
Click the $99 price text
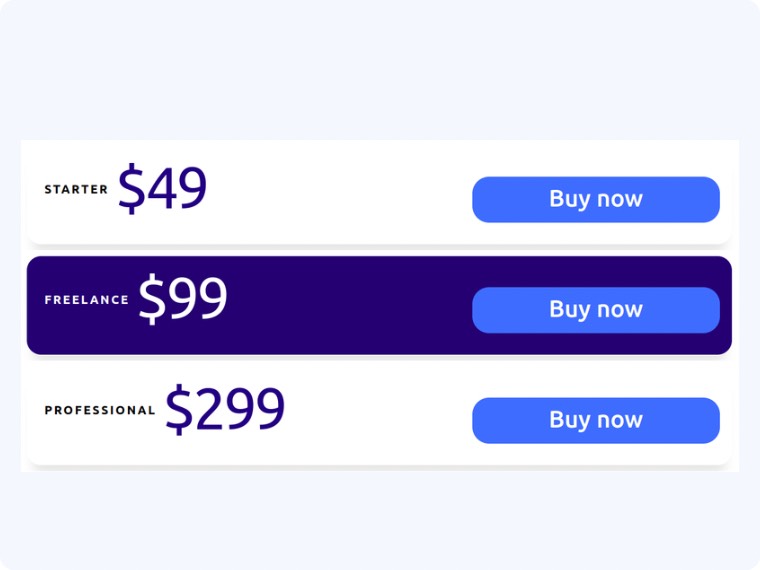183,299
